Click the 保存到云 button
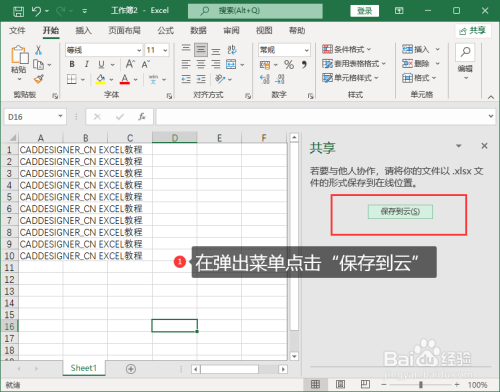 400,211
